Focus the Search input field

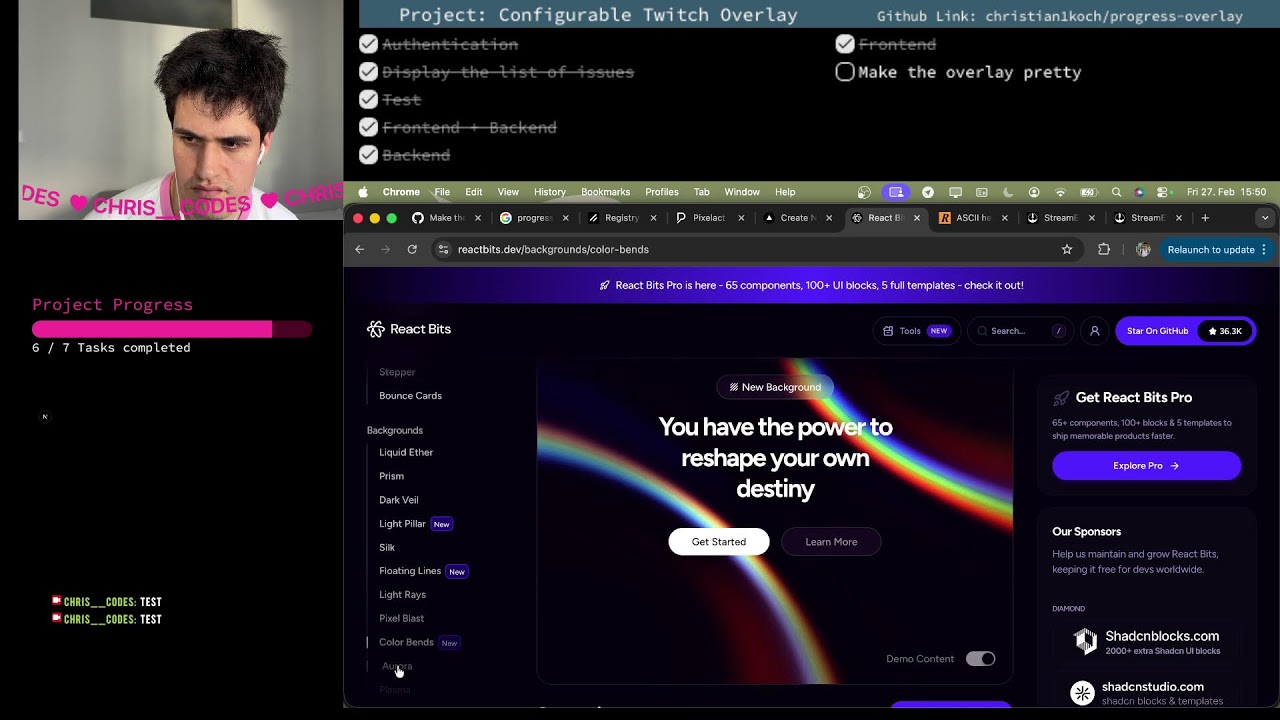click(x=1020, y=331)
